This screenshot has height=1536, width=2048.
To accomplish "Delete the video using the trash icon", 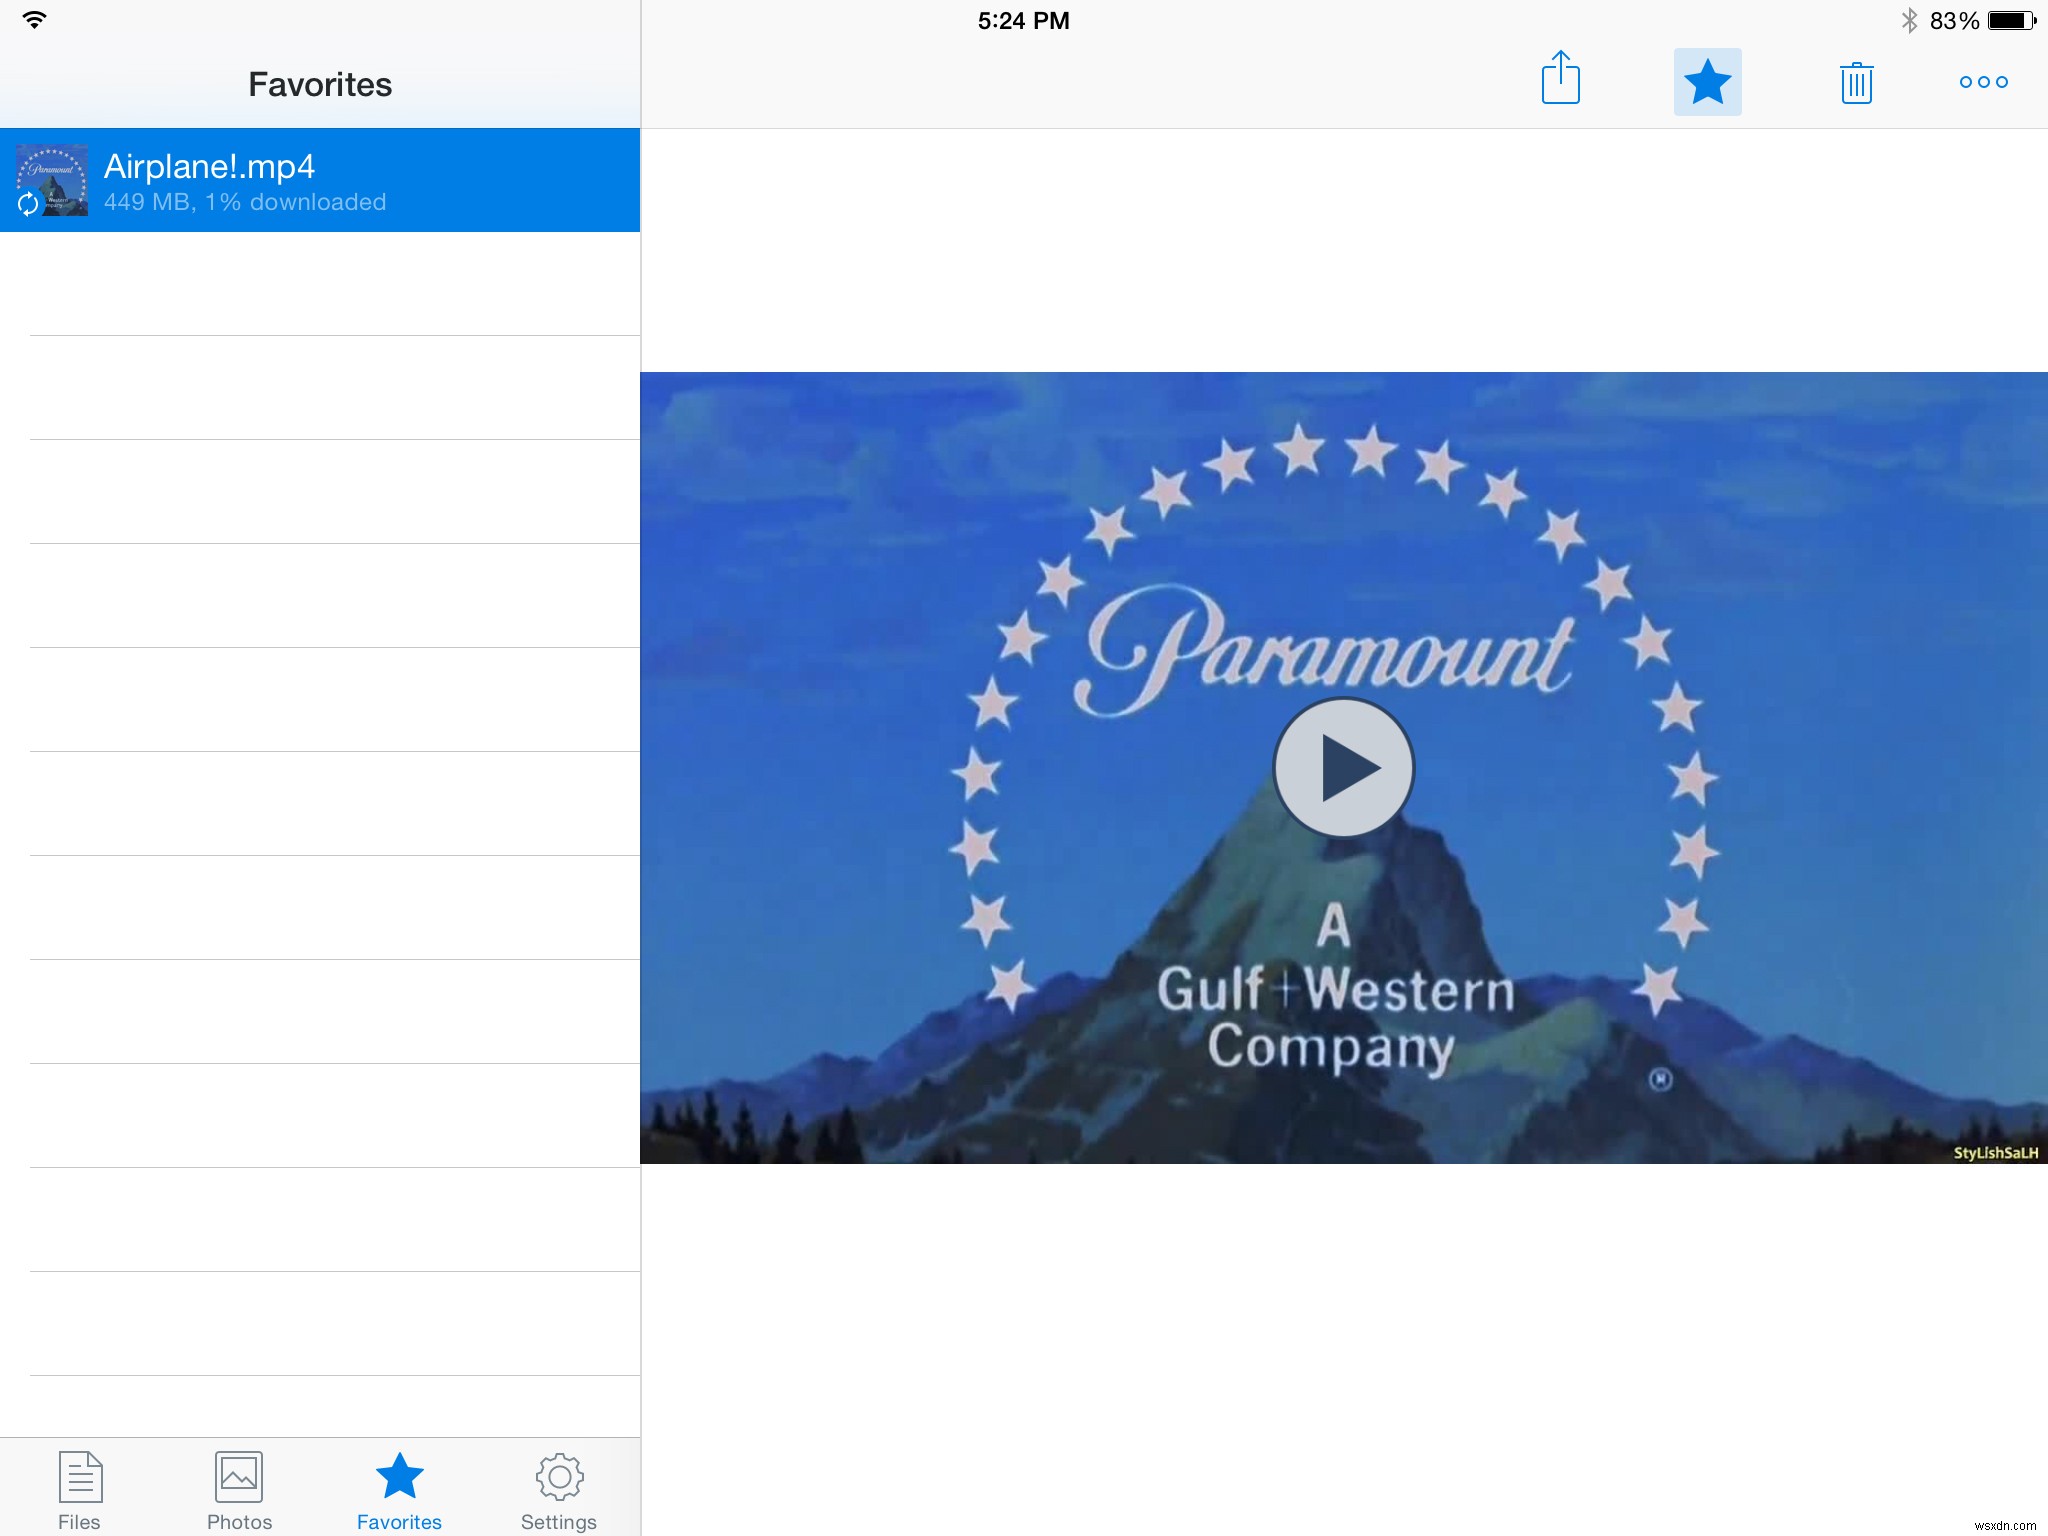I will click(1856, 80).
